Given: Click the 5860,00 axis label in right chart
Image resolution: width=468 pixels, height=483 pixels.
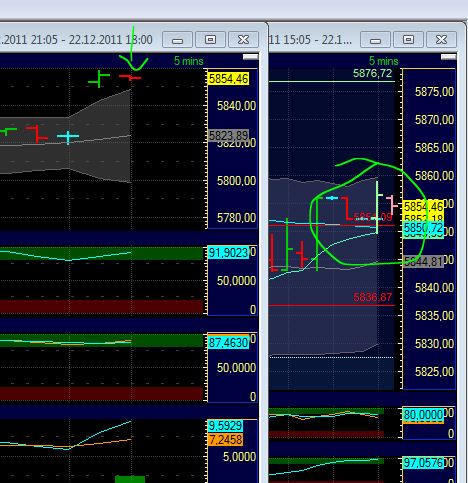Looking at the screenshot, I should [x=434, y=176].
